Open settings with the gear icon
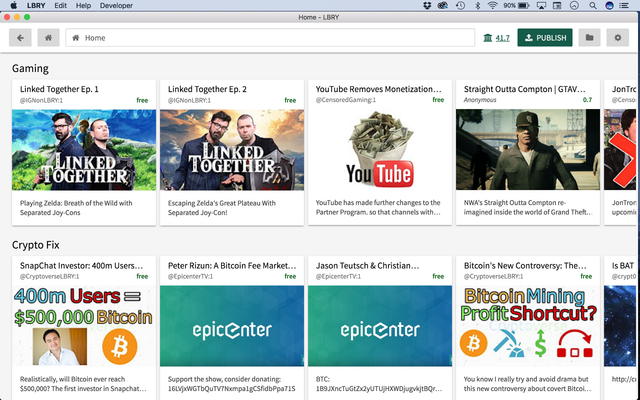Viewport: 640px width, 400px height. [618, 38]
